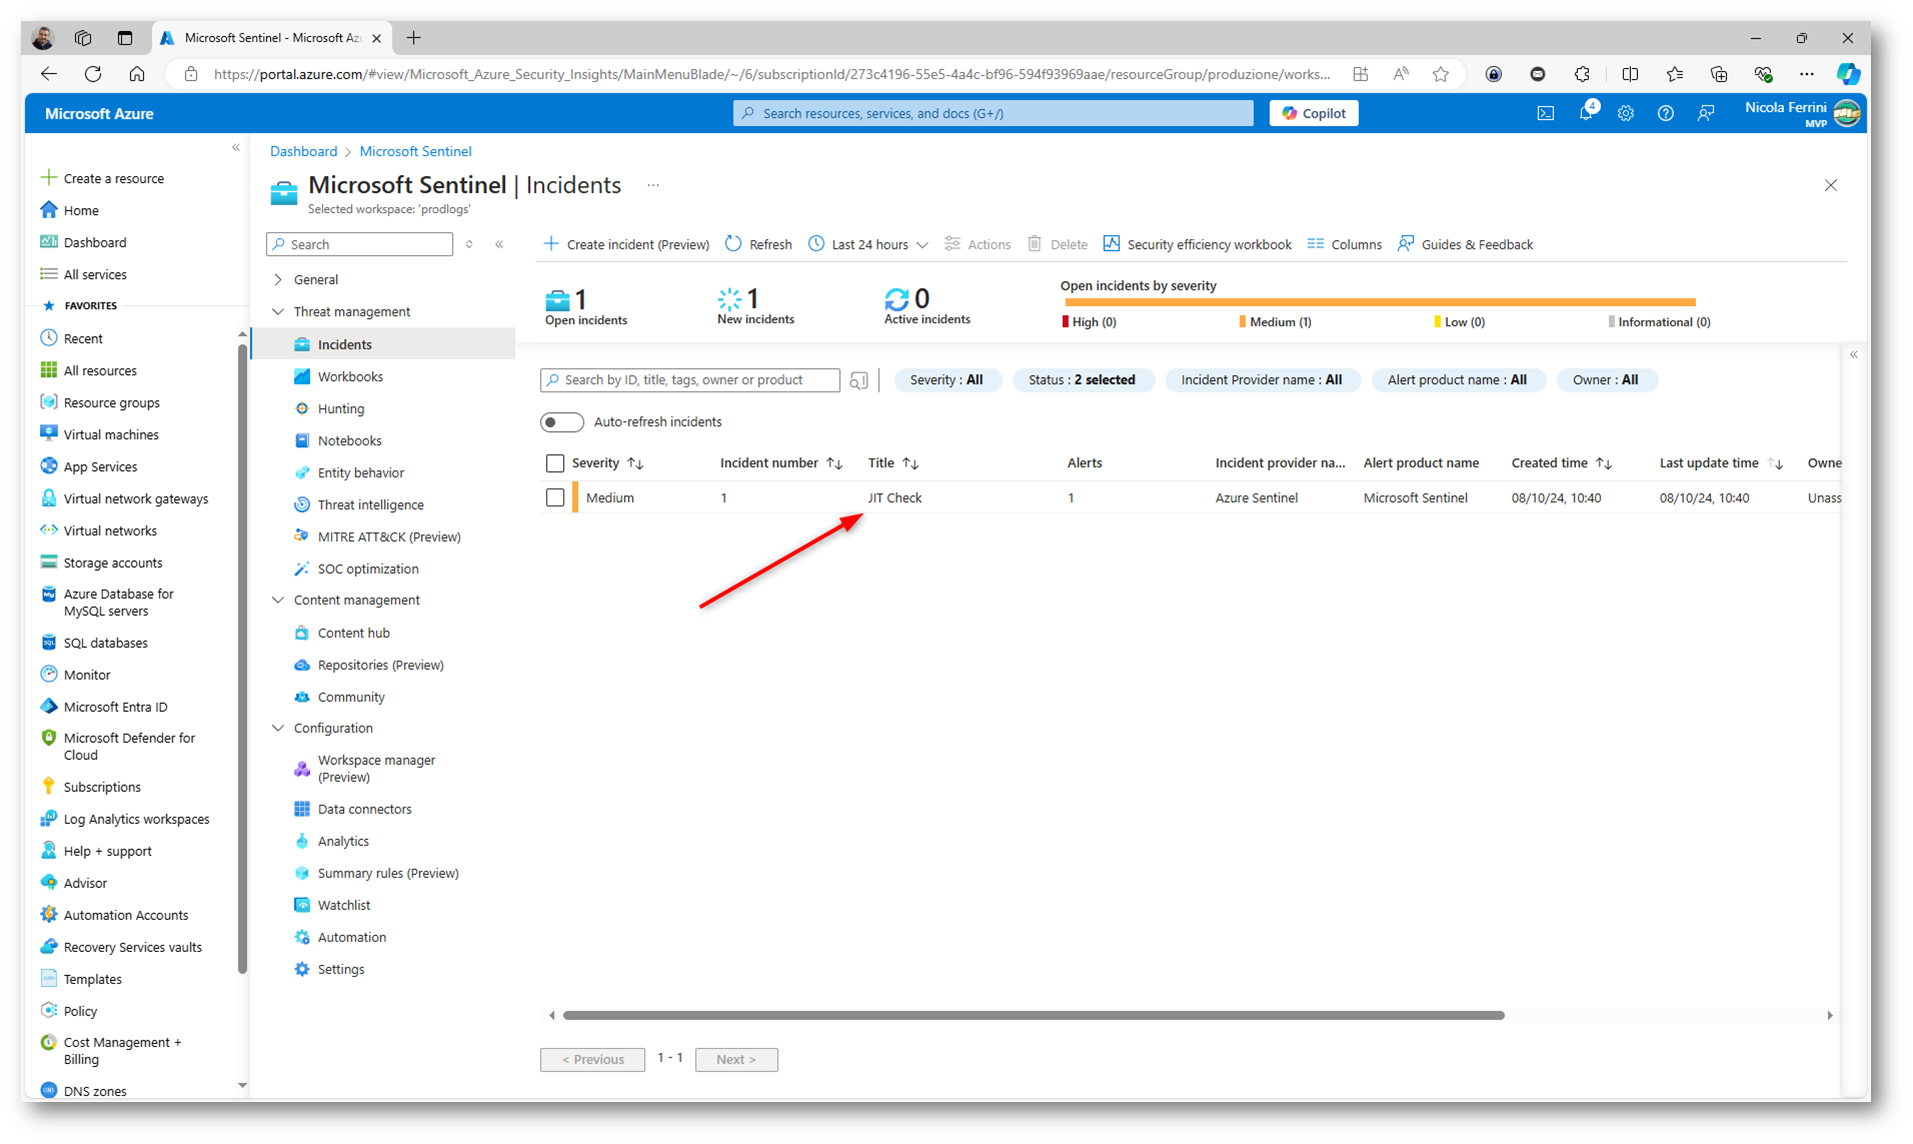Open Microsoft Entra ID favorite
Image resolution: width=1913 pixels, height=1144 pixels.
pos(115,707)
